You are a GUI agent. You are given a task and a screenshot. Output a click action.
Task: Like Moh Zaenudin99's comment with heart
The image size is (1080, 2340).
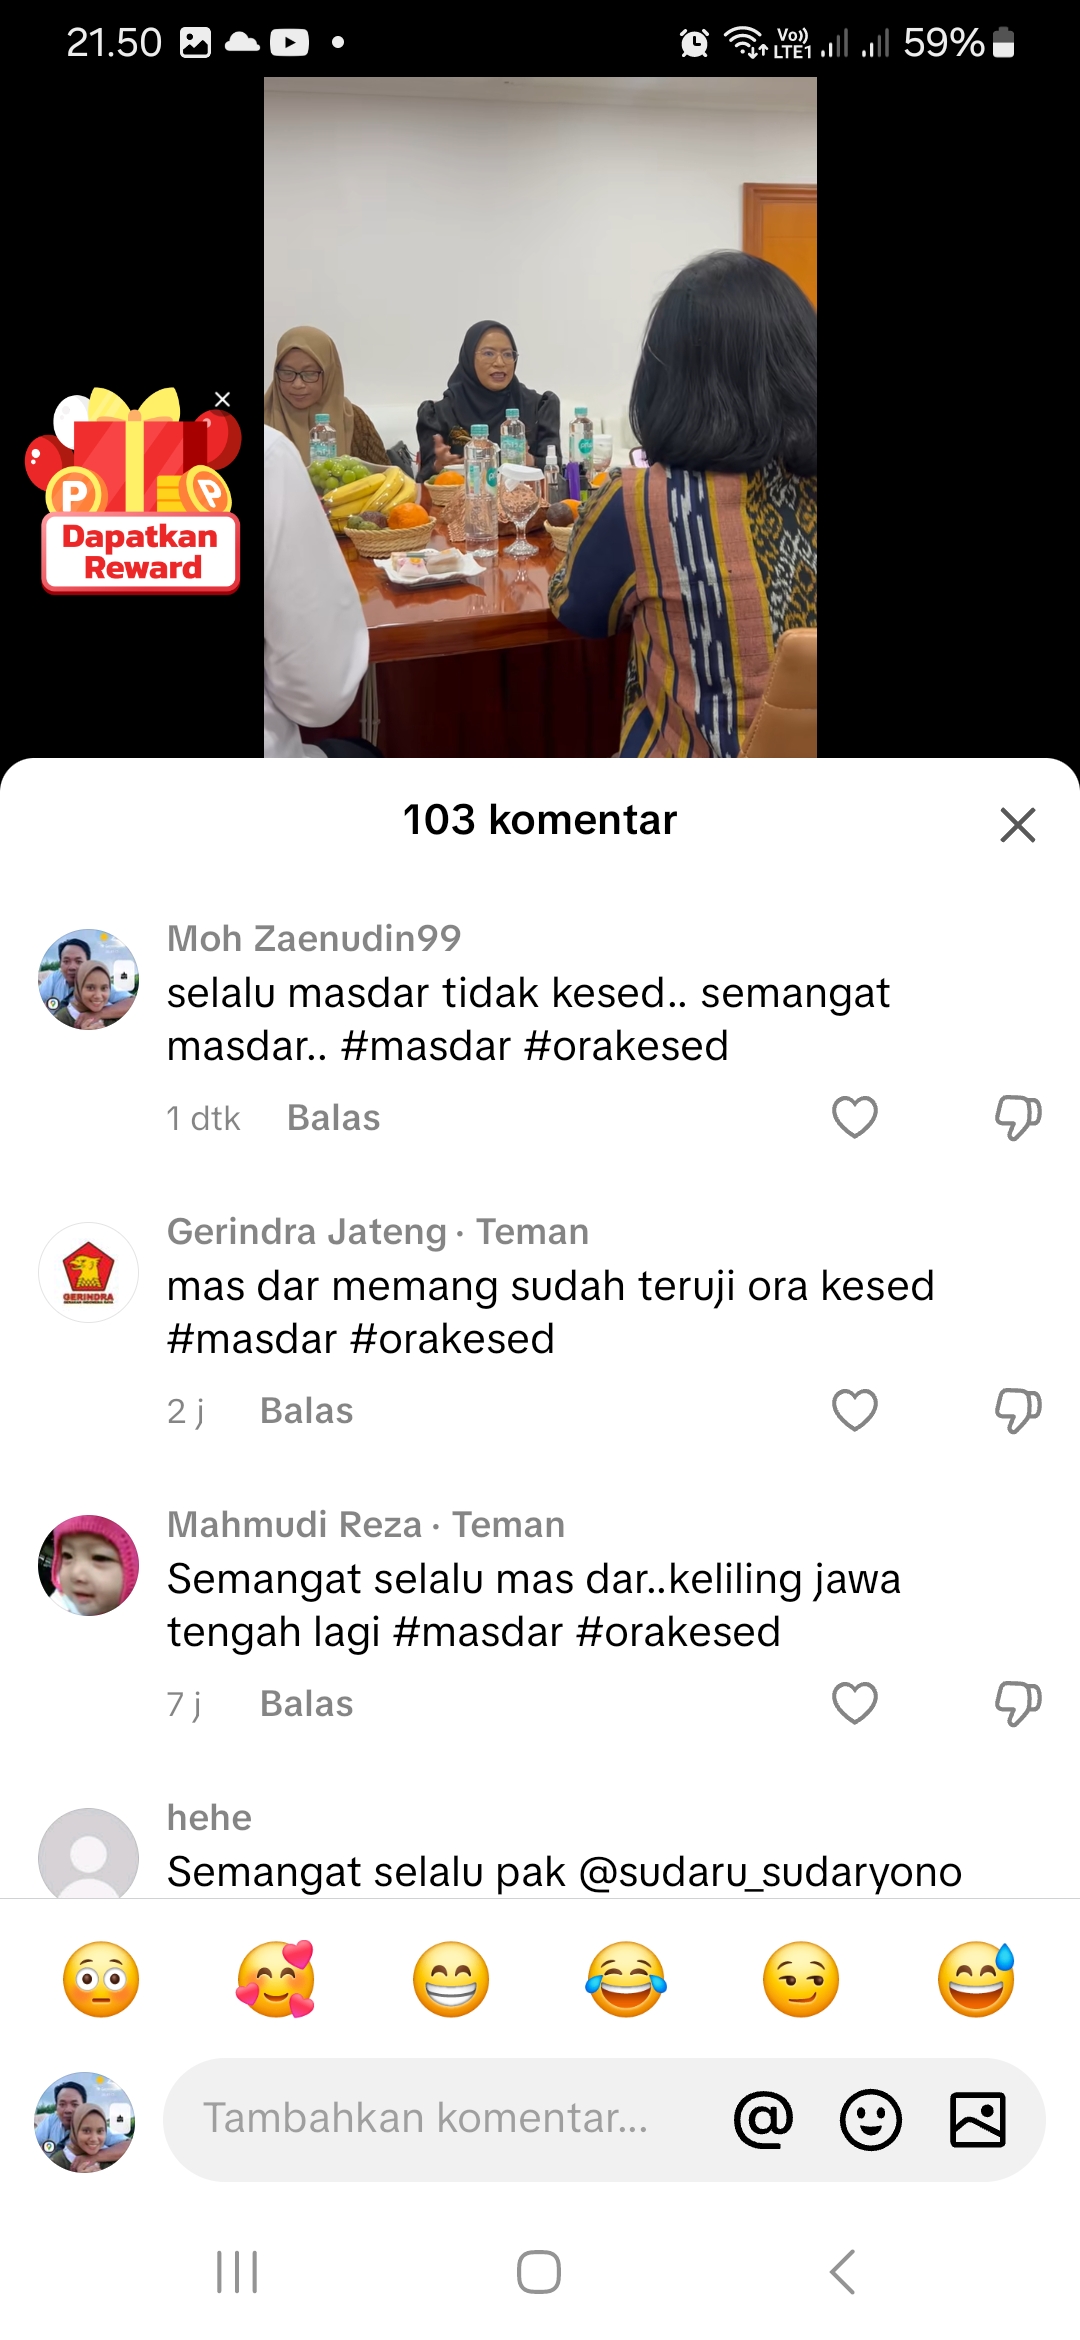pyautogui.click(x=855, y=1117)
